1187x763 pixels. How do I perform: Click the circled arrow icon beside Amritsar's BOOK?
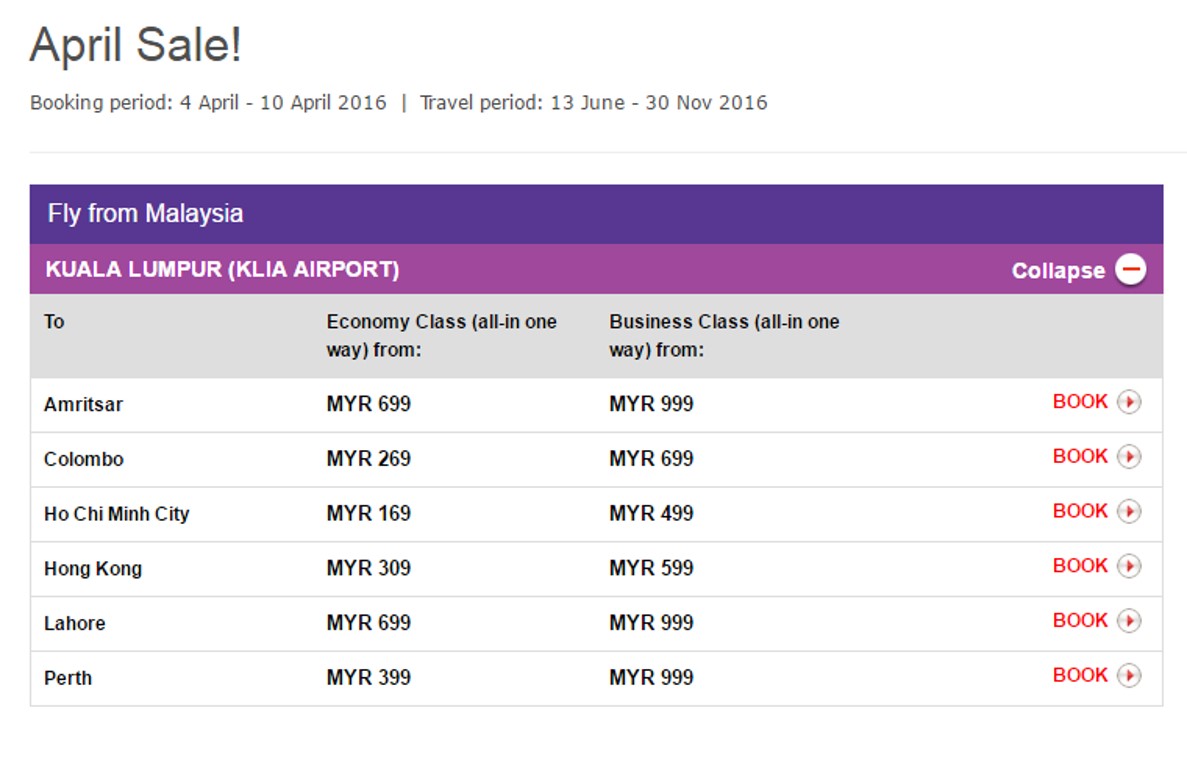[1129, 401]
